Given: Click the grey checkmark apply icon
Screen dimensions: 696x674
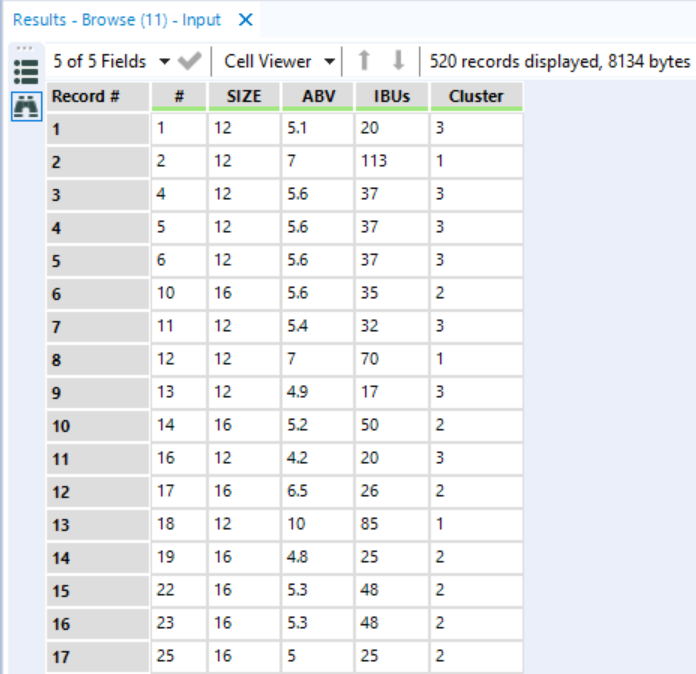Looking at the screenshot, I should tap(189, 61).
